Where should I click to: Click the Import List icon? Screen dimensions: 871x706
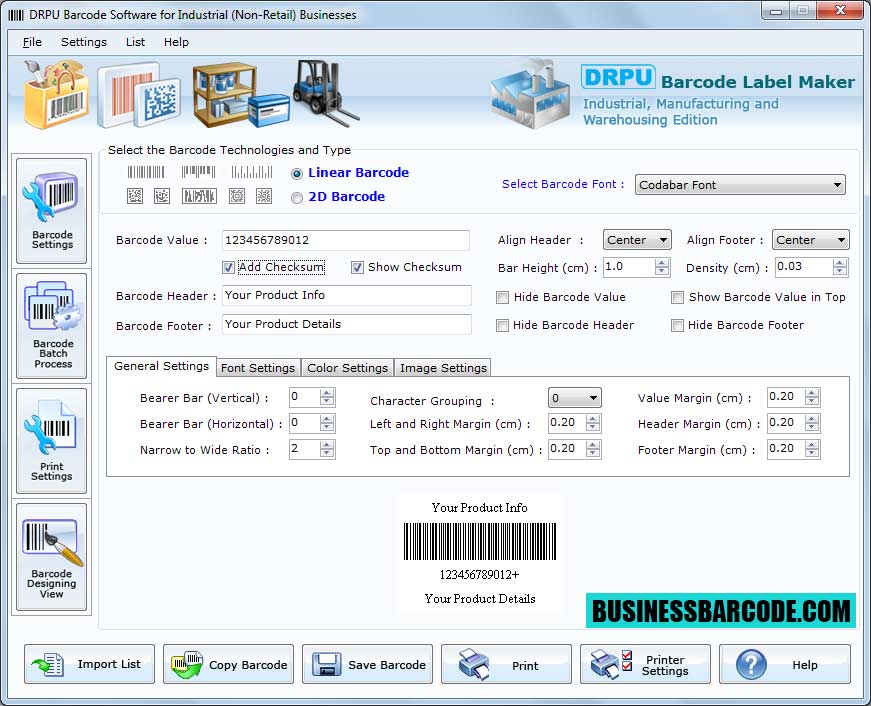(x=48, y=664)
